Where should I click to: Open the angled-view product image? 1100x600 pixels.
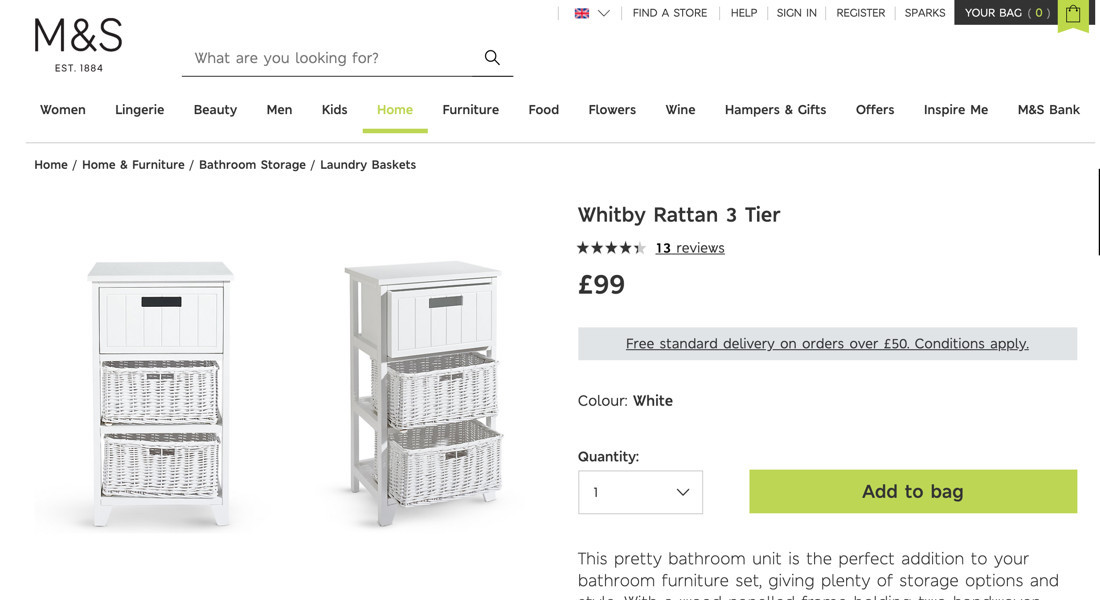click(424, 393)
